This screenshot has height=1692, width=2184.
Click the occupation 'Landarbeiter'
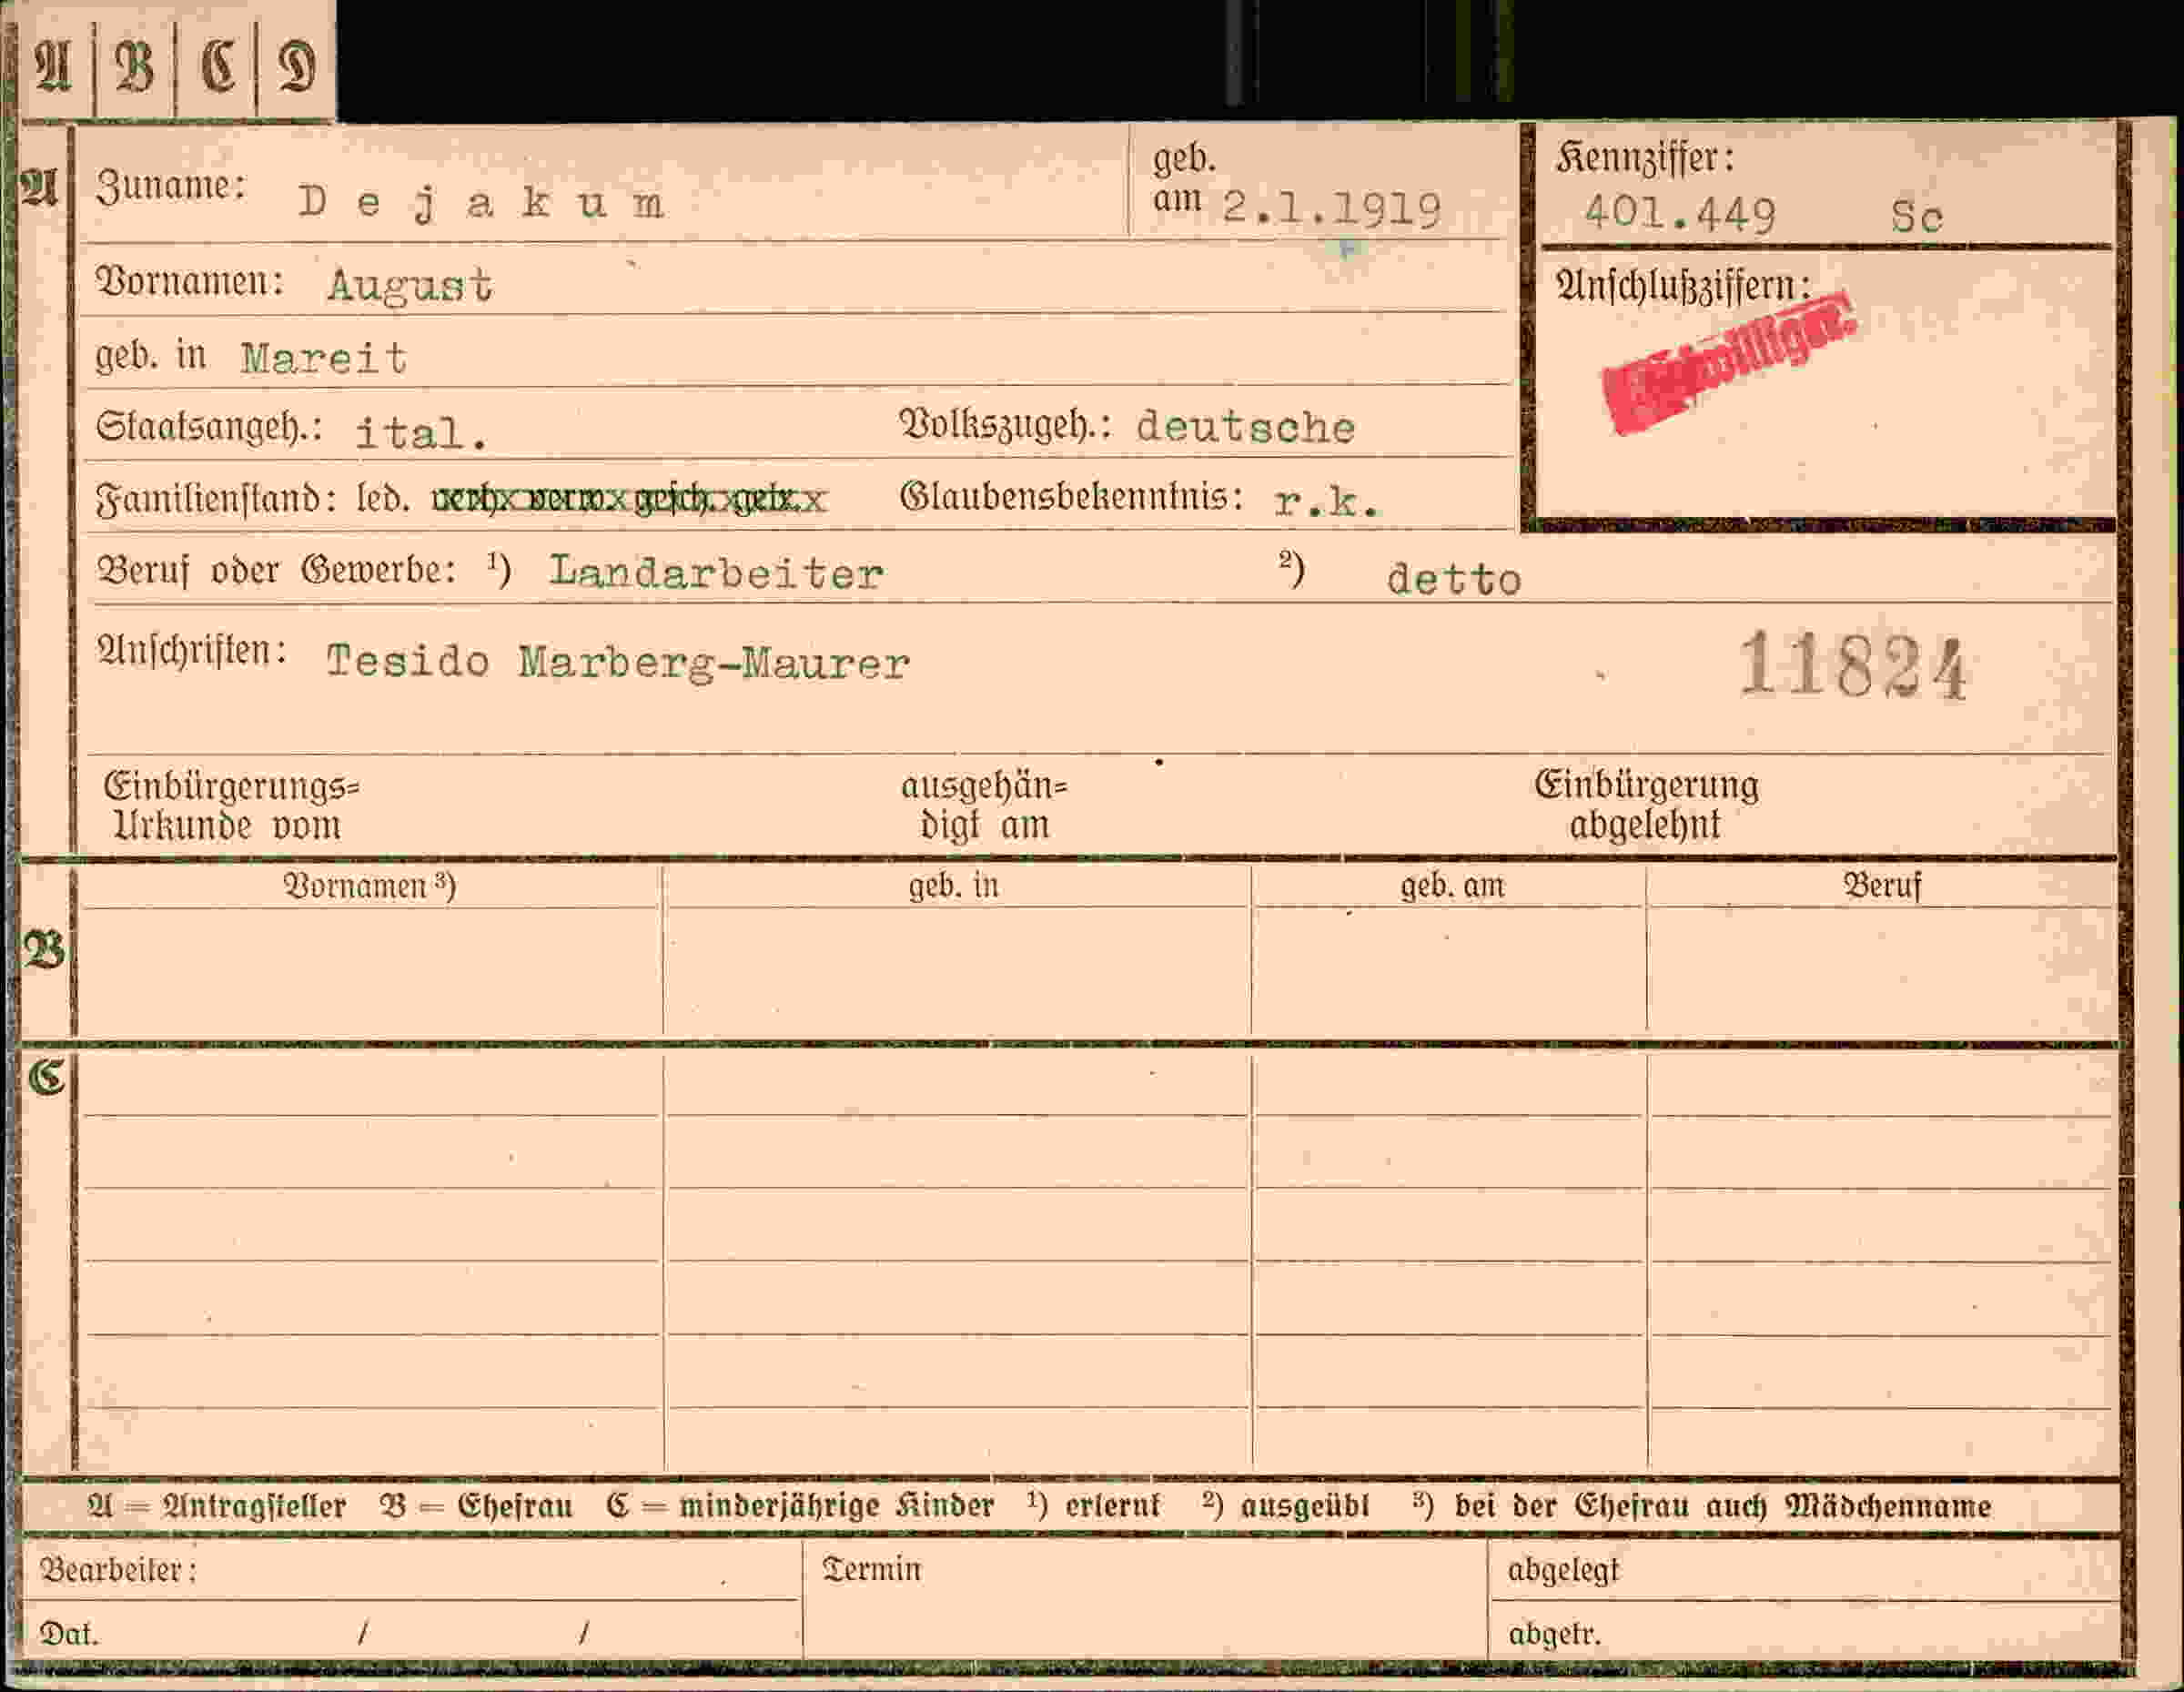click(717, 572)
